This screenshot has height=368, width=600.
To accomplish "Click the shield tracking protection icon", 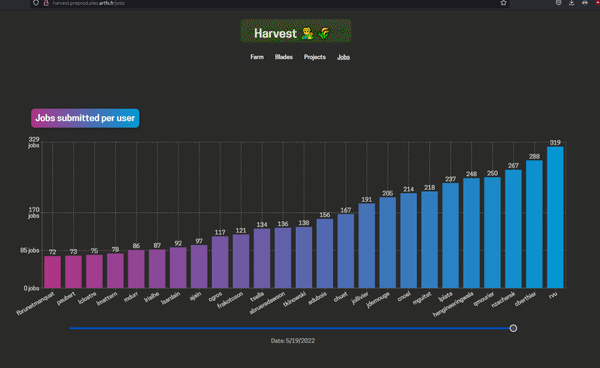I will tap(36, 3).
